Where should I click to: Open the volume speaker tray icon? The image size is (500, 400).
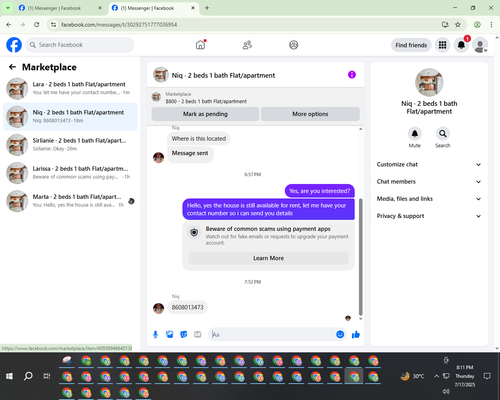tap(446, 391)
